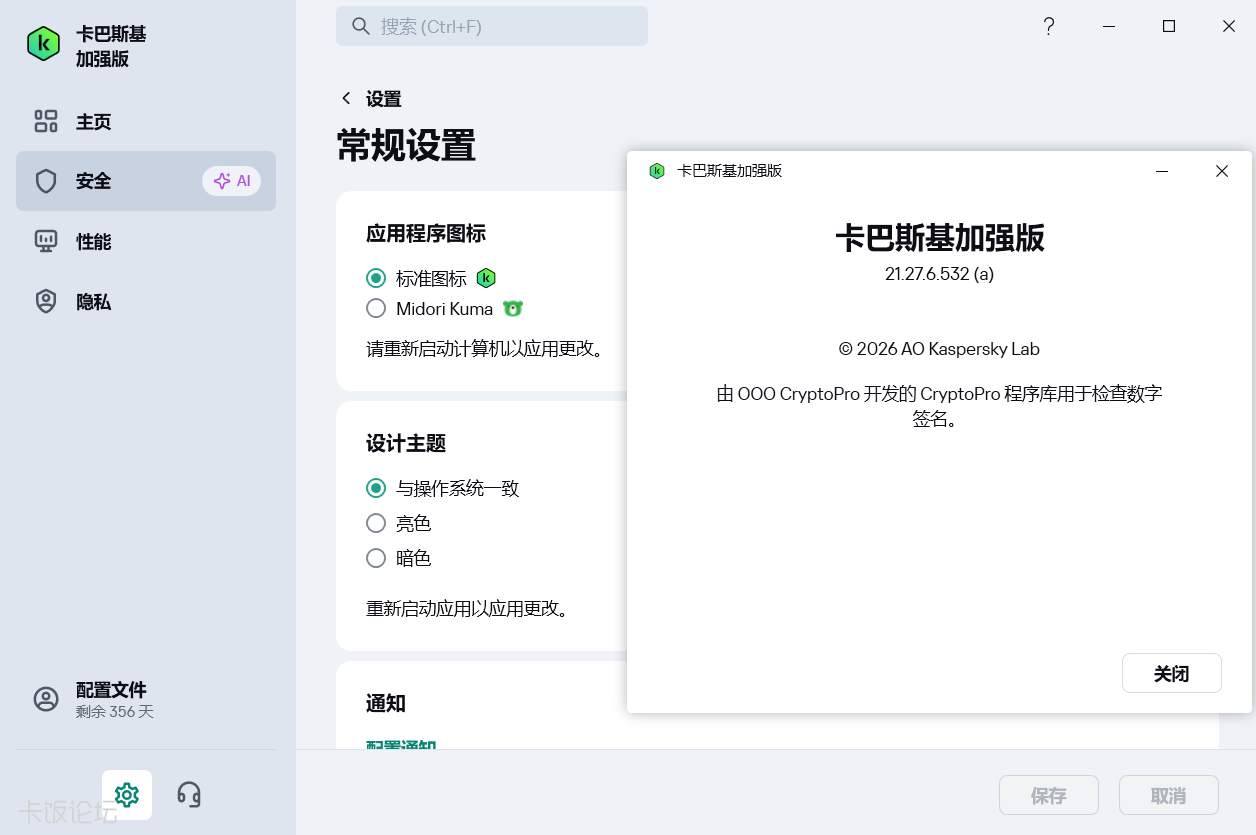Open support via the headset icon
This screenshot has width=1256, height=835.
(189, 795)
